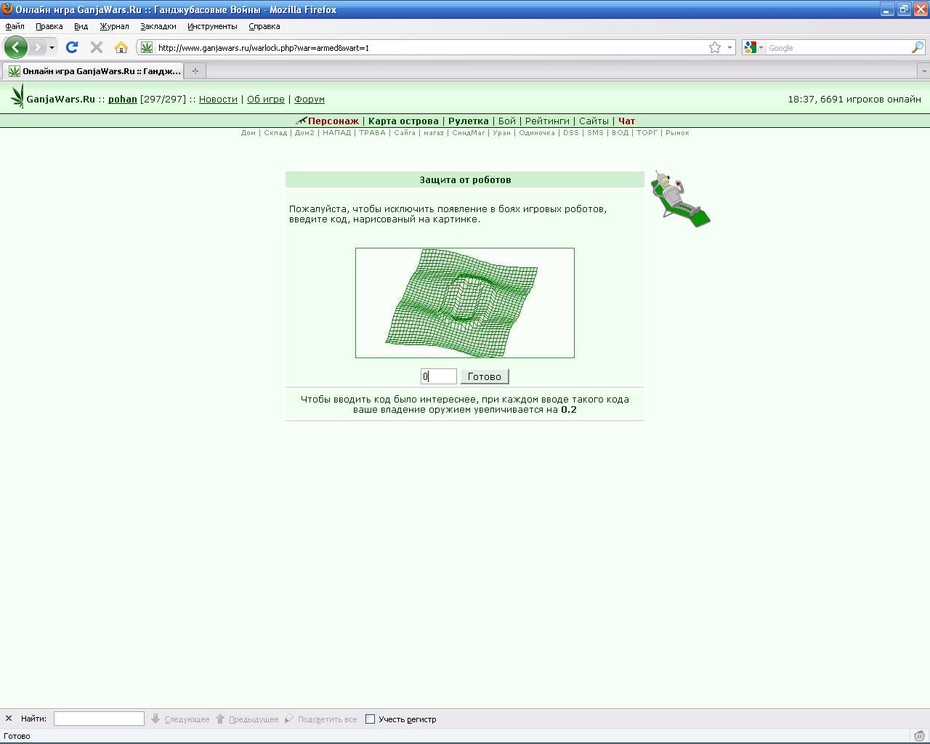Open the Файл menu
This screenshot has height=744, width=930.
coord(15,26)
